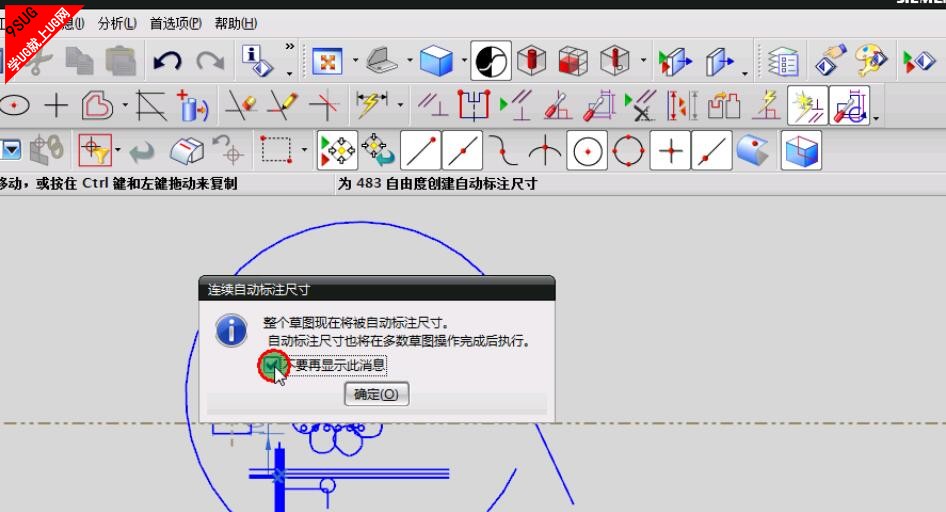Toggle the See-Thru black-white circle button
Screen dimensions: 946x512
point(490,61)
